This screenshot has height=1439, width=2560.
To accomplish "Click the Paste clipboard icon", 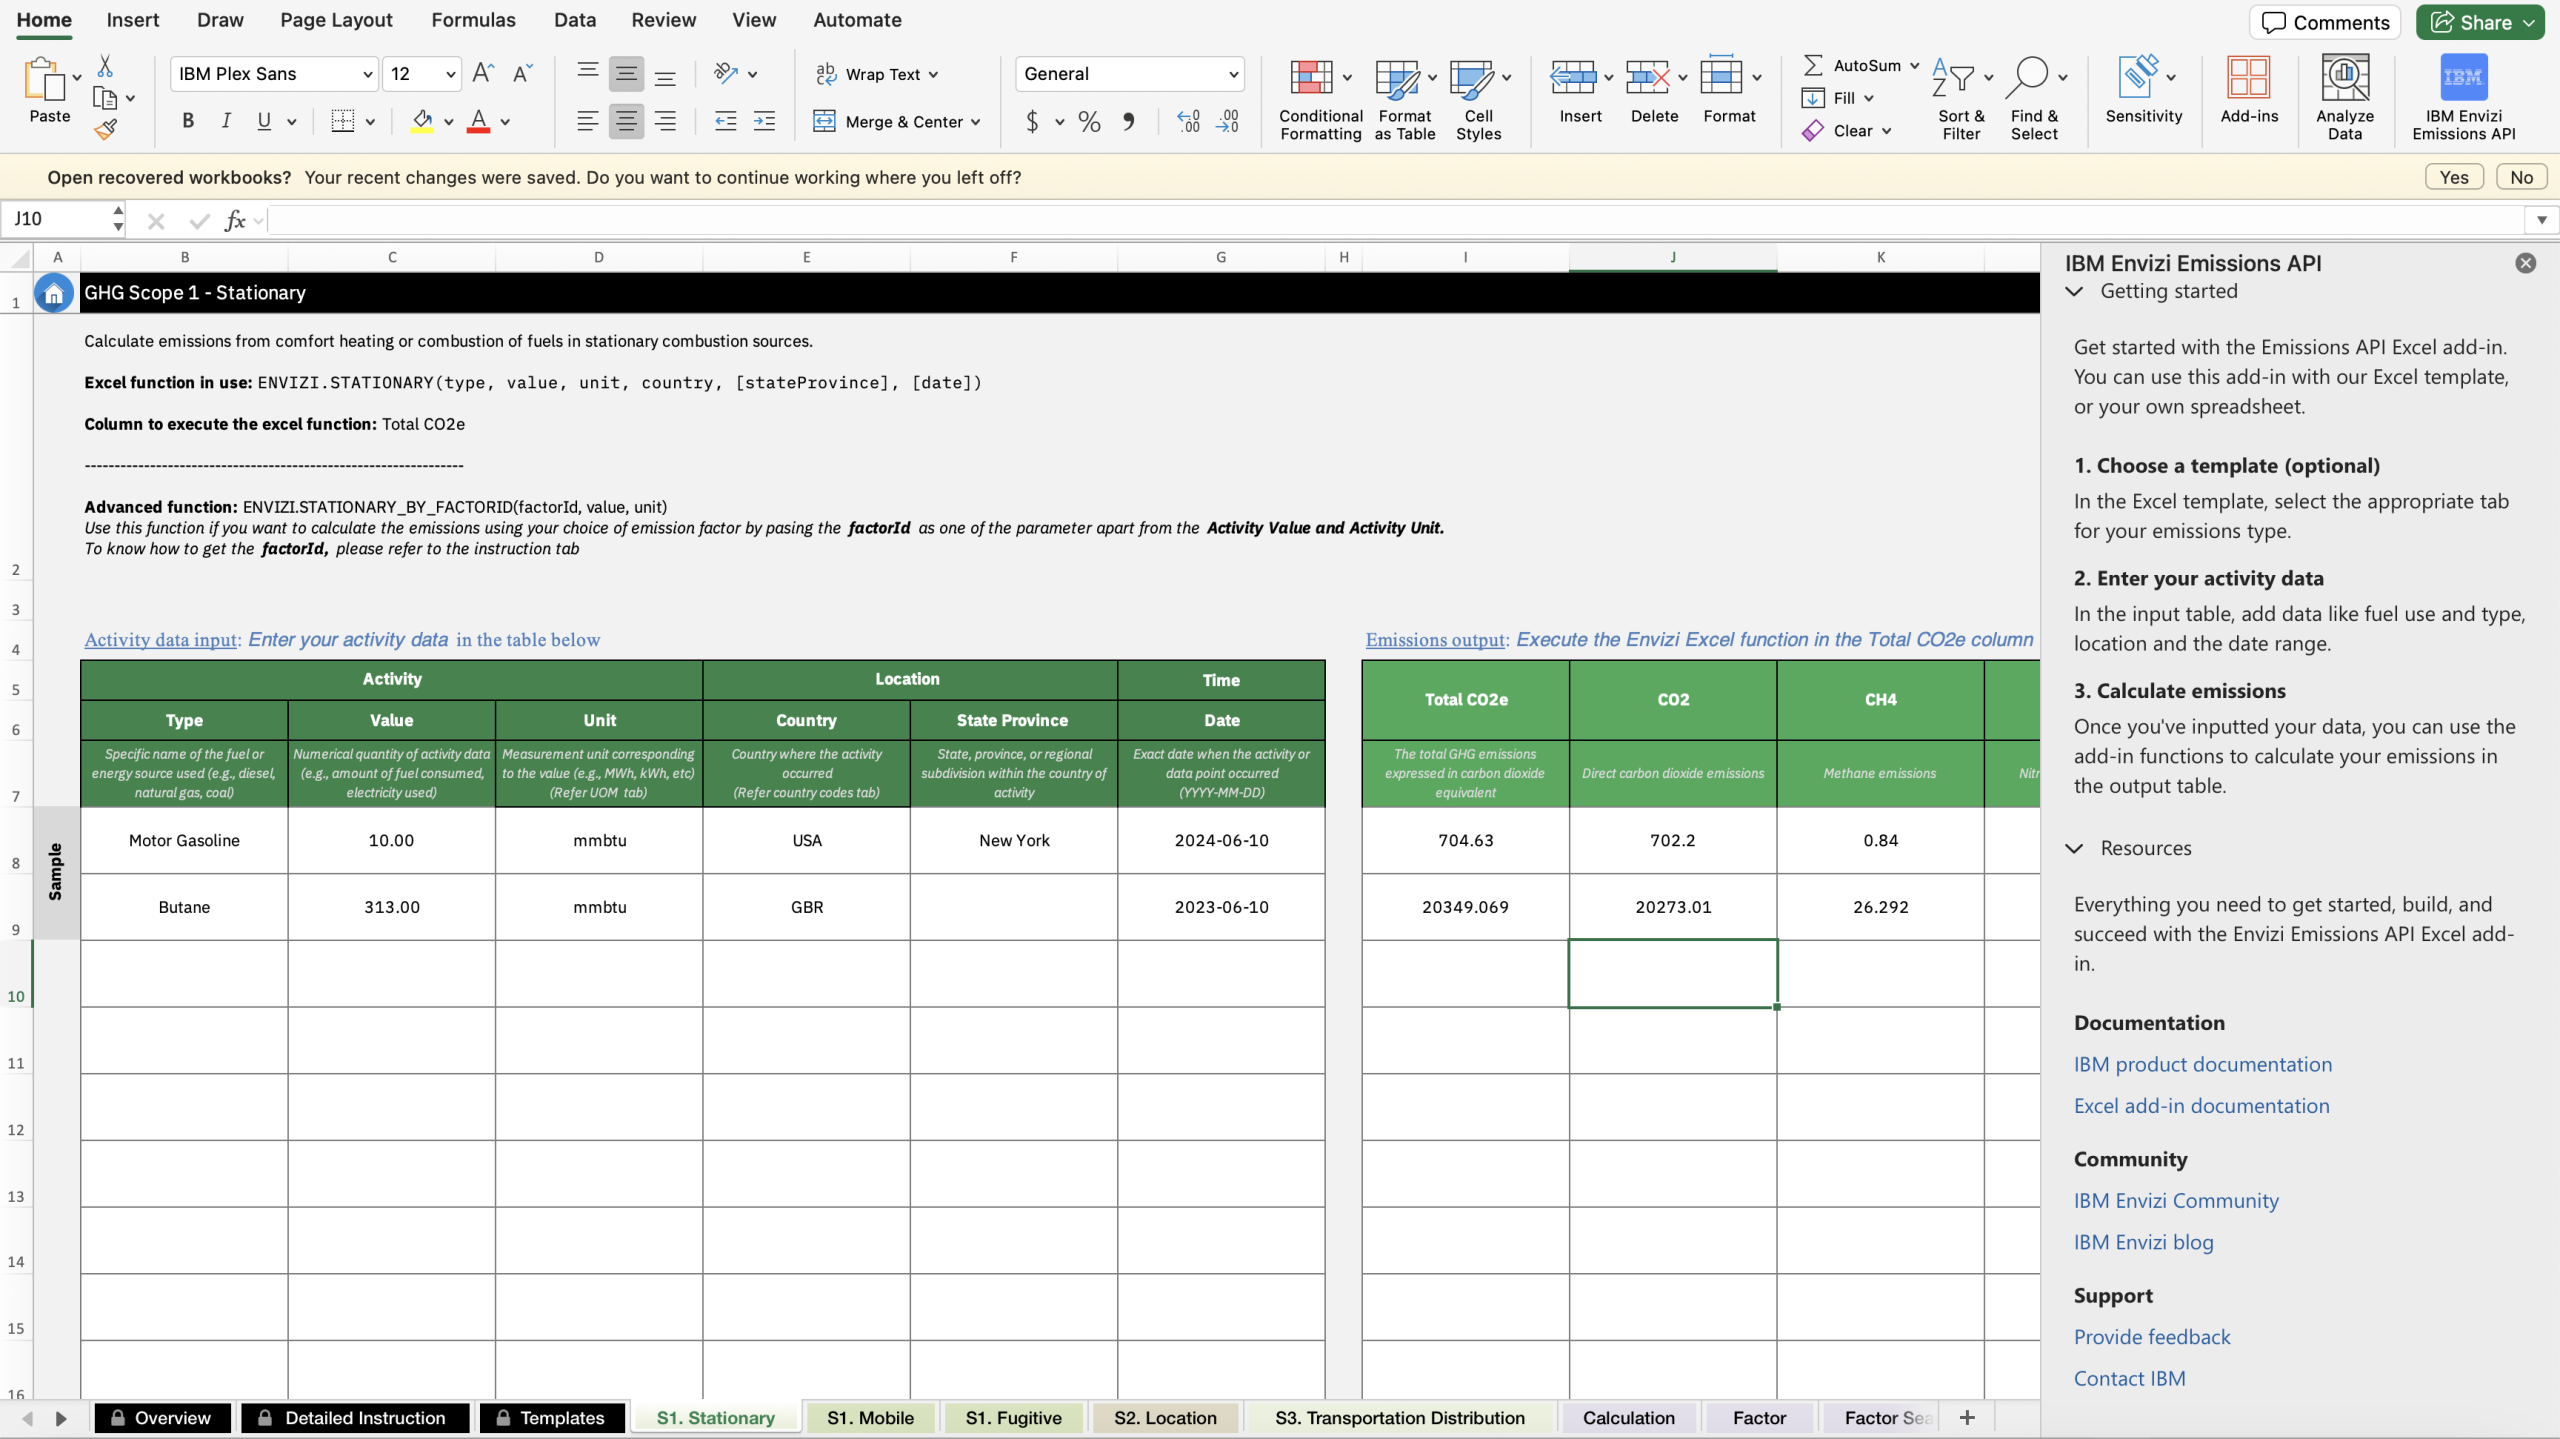I will pyautogui.click(x=44, y=80).
